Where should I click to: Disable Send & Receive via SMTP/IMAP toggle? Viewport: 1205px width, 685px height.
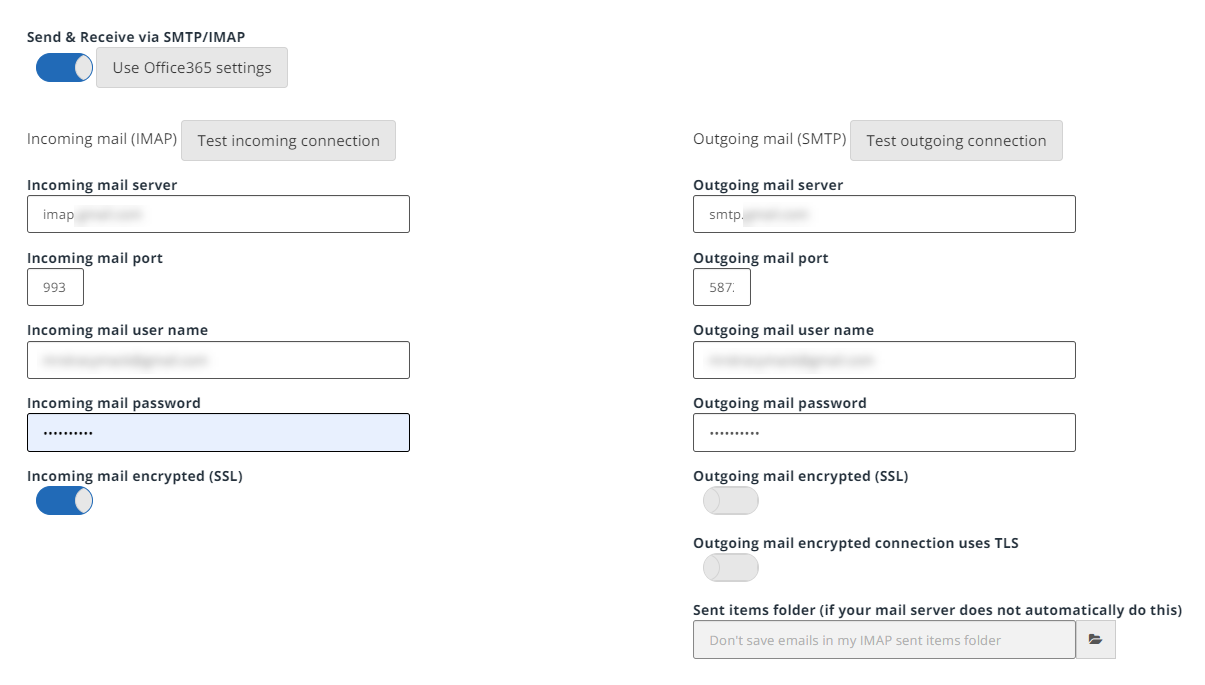(x=64, y=68)
